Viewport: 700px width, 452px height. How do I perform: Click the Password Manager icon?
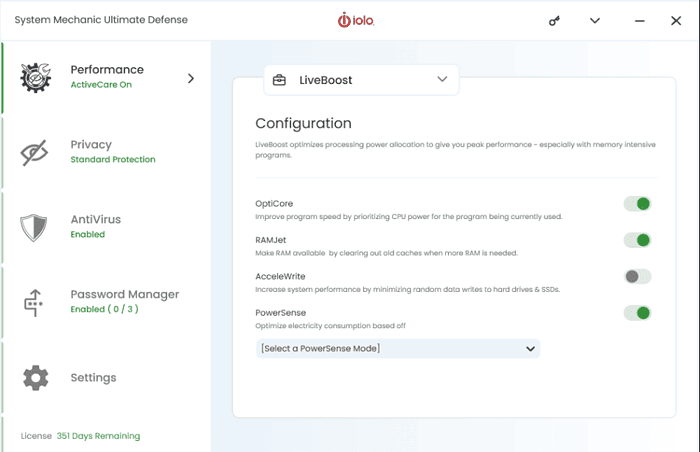35,302
